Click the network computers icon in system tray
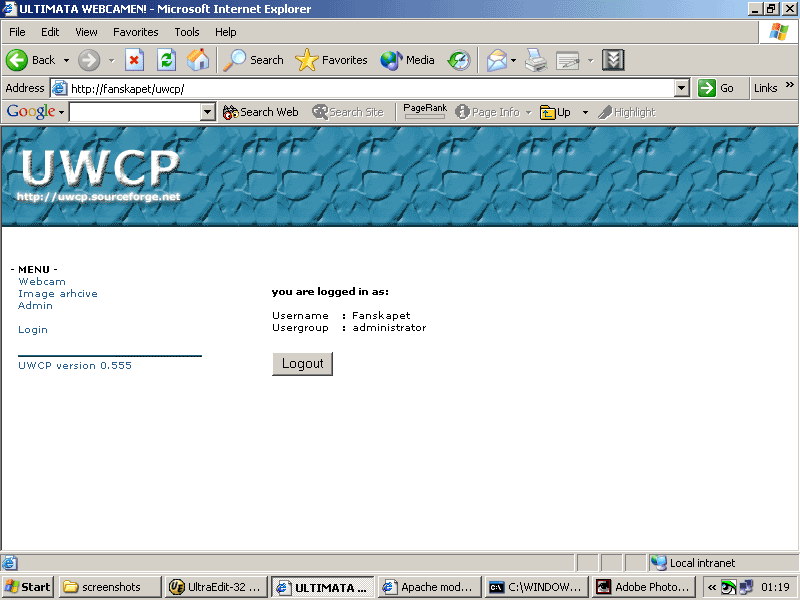 [746, 588]
